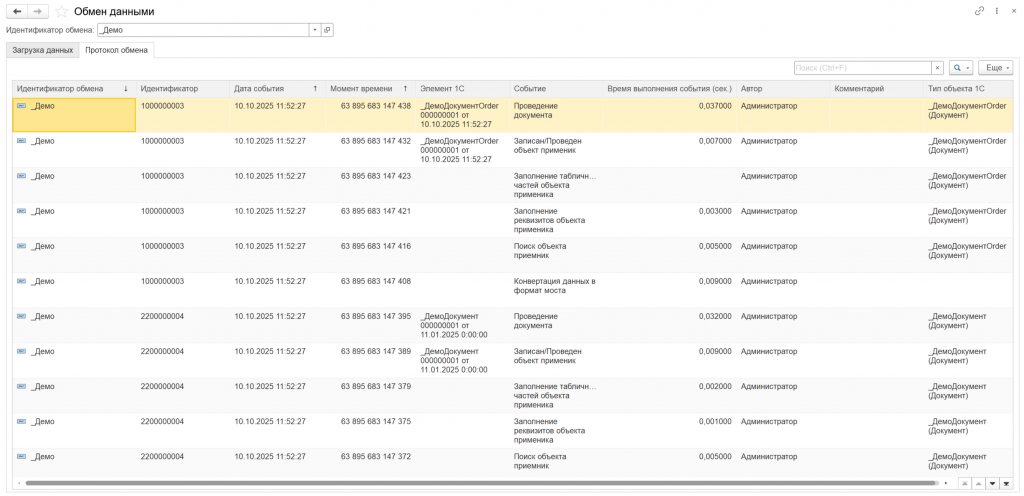
Task: Click the row icon of the time 63 895 683 147 432 row
Action: coord(22,141)
